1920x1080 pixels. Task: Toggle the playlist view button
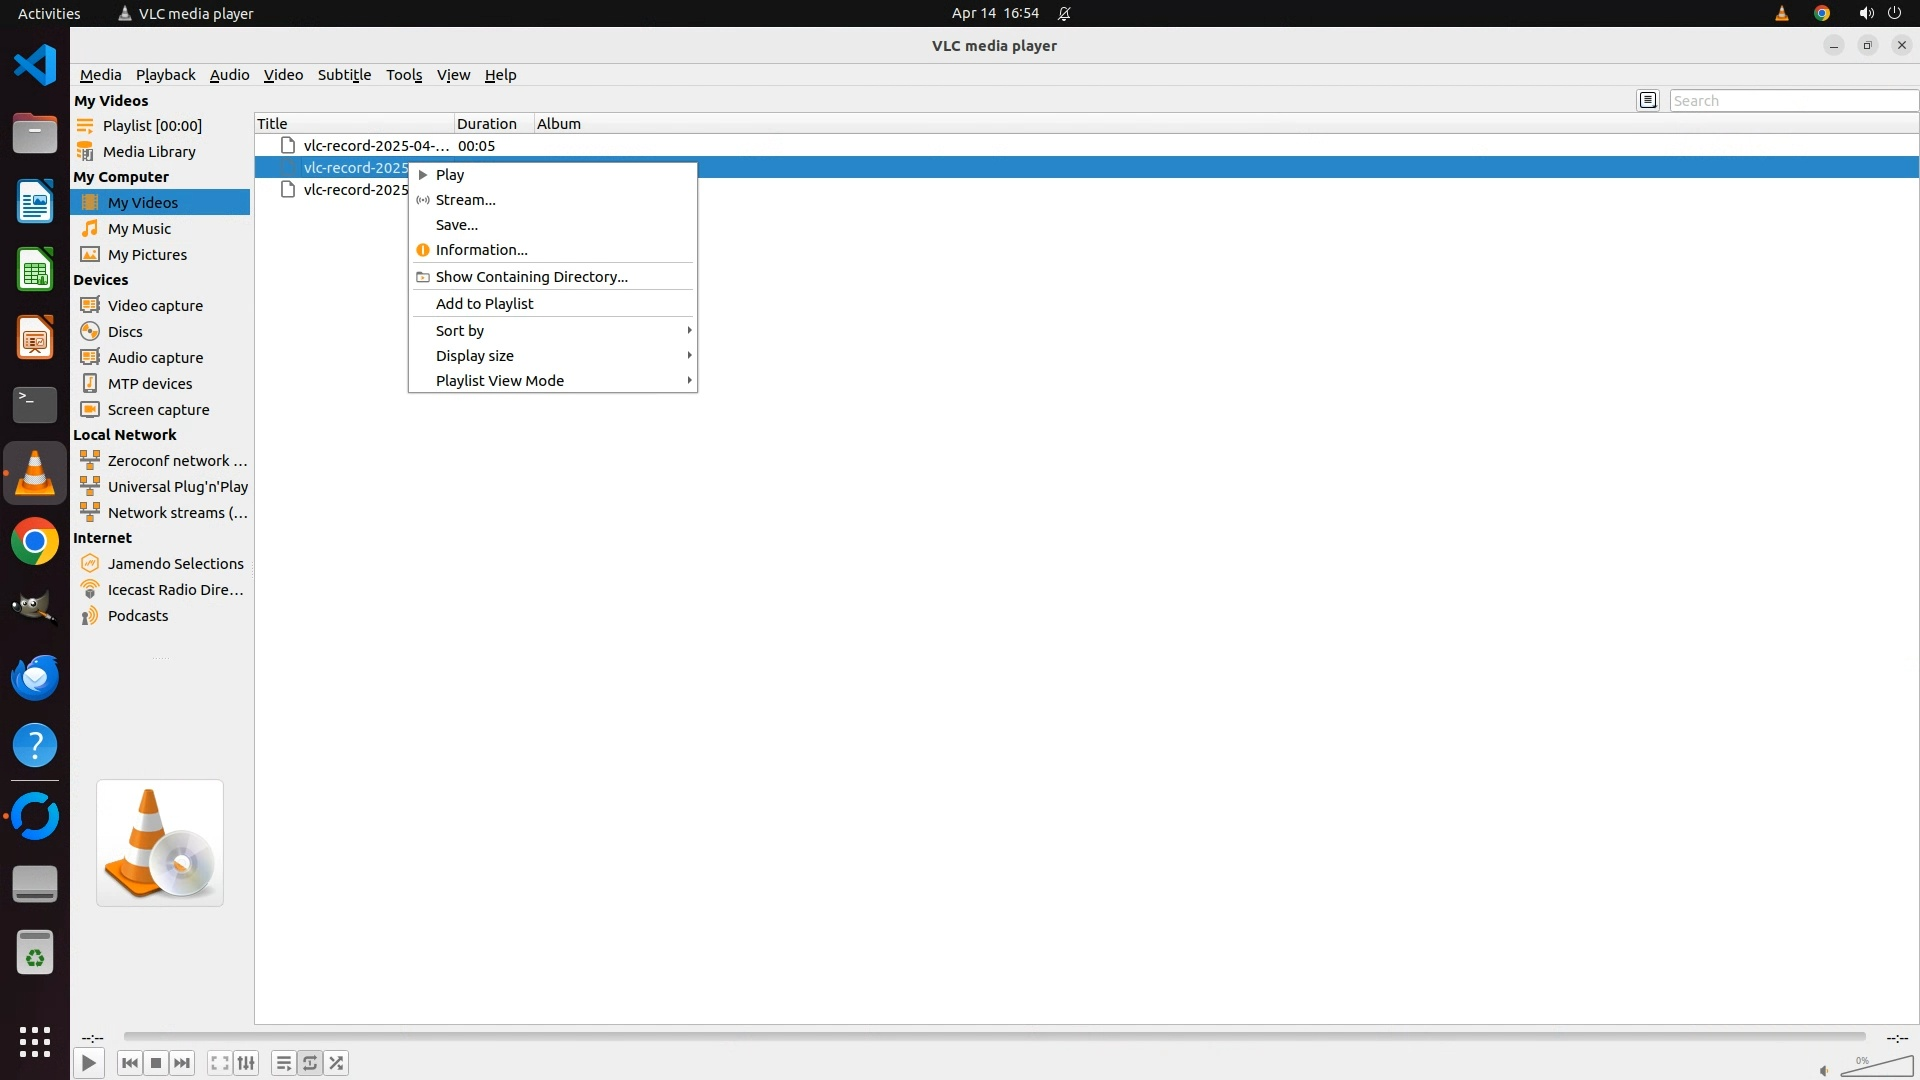(284, 1063)
